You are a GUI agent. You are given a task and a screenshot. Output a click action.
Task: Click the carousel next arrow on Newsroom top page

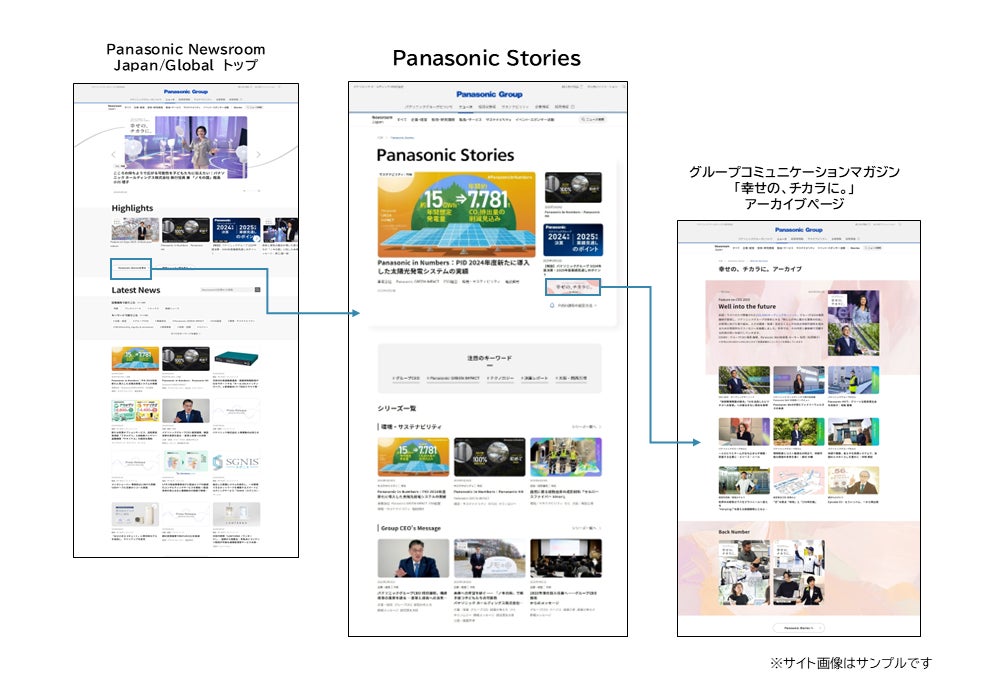tap(258, 154)
